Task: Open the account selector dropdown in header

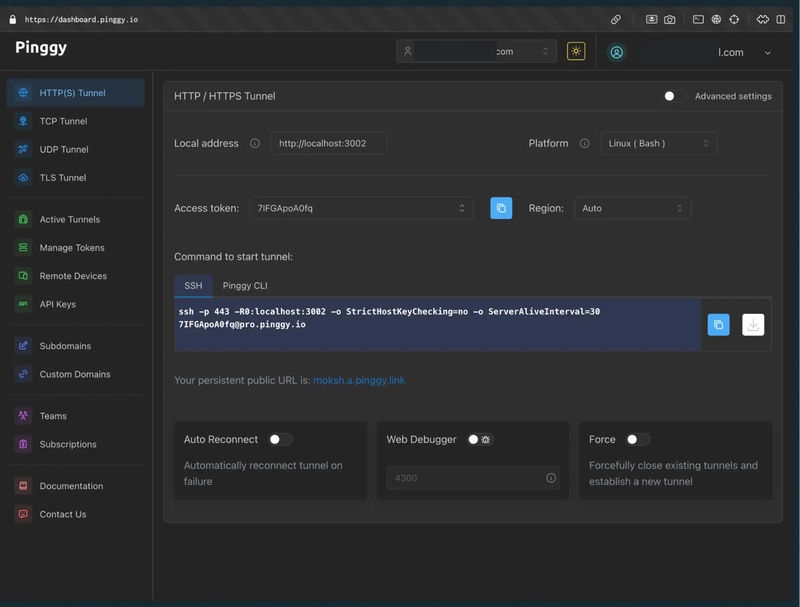Action: click(476, 52)
